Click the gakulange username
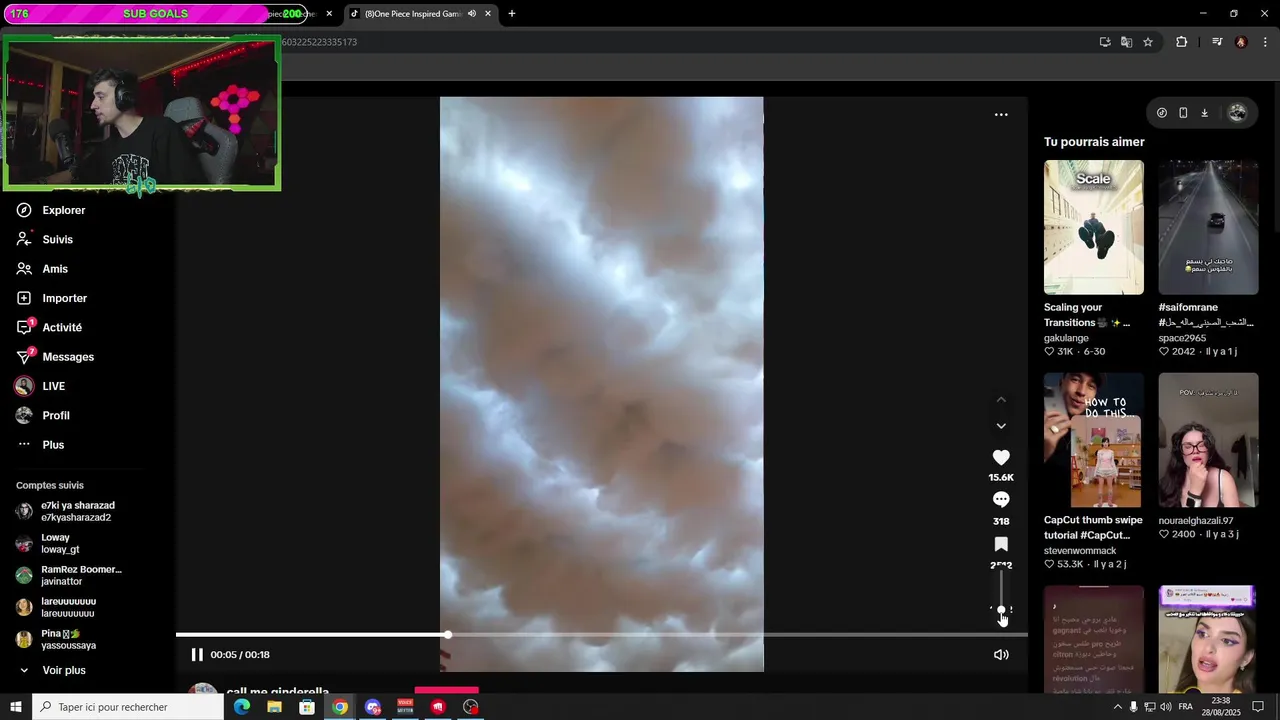 tap(1066, 338)
